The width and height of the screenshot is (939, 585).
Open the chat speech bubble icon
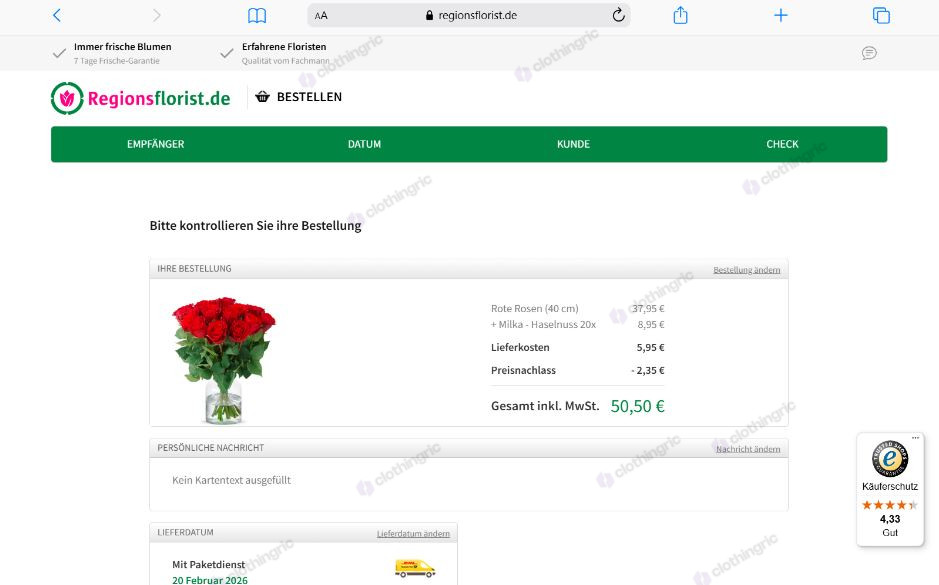tap(869, 53)
